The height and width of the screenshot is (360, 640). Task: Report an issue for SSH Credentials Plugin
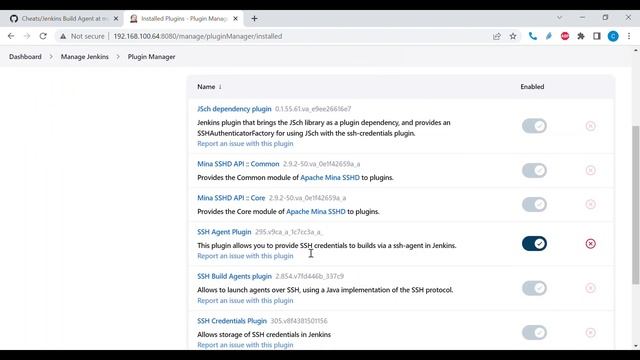point(245,345)
